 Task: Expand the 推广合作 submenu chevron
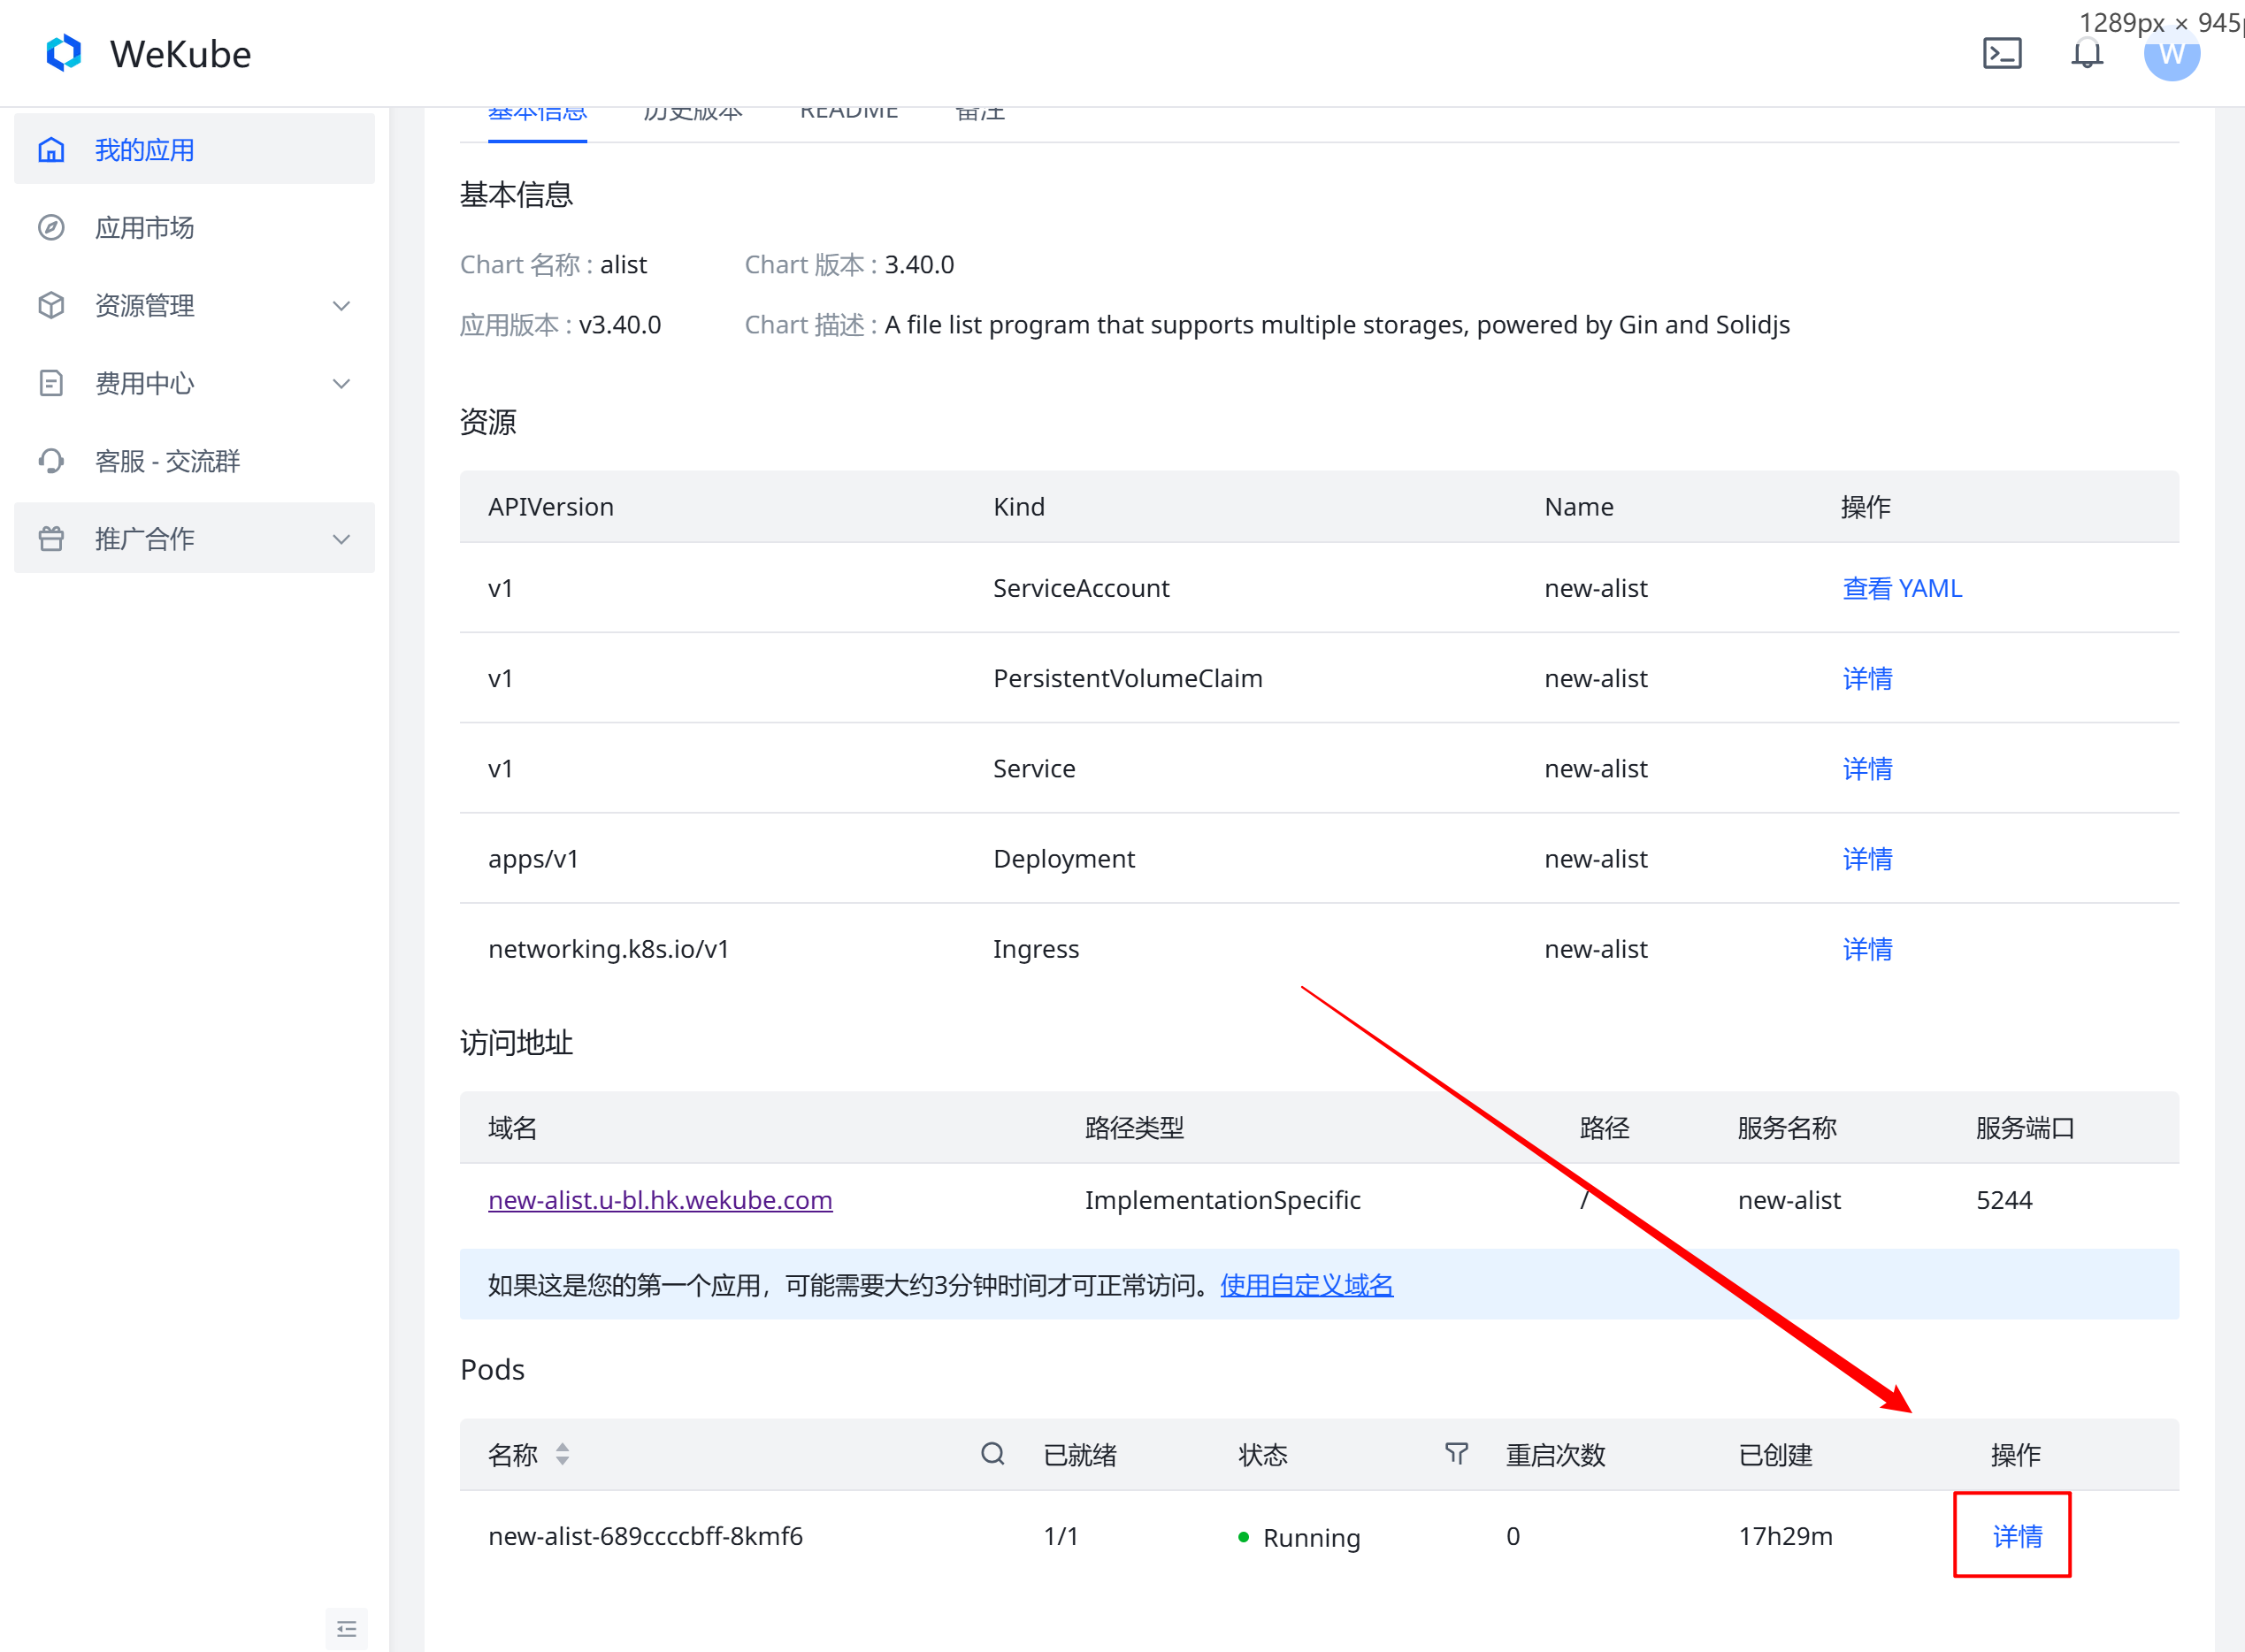click(x=341, y=540)
